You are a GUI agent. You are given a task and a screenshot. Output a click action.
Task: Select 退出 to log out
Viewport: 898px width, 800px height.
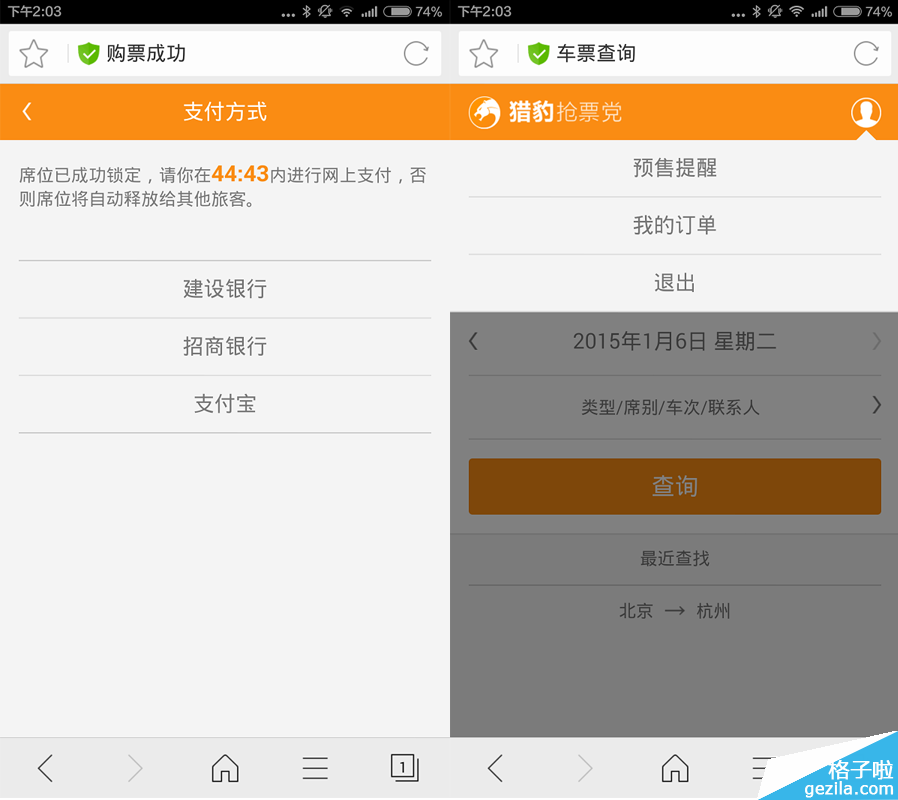click(675, 283)
